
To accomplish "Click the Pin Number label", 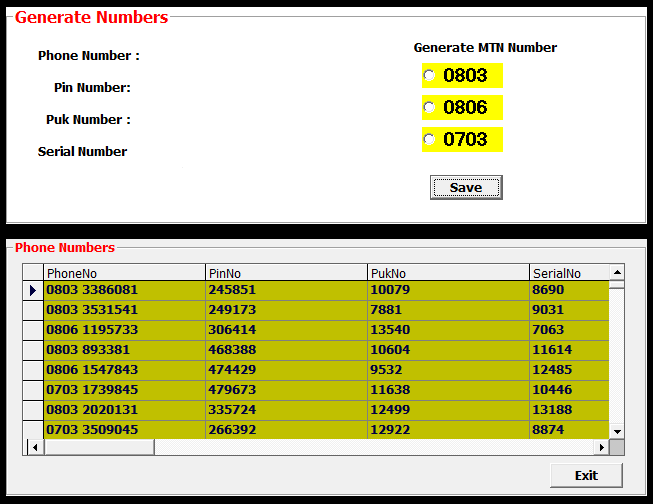I will pos(92,87).
